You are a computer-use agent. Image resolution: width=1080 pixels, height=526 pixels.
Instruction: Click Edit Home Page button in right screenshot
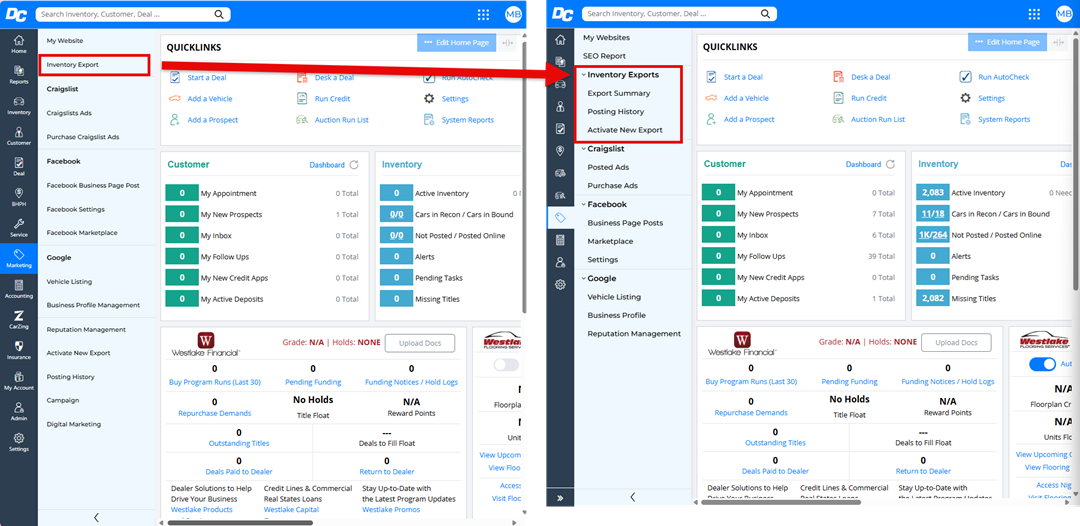[1007, 42]
